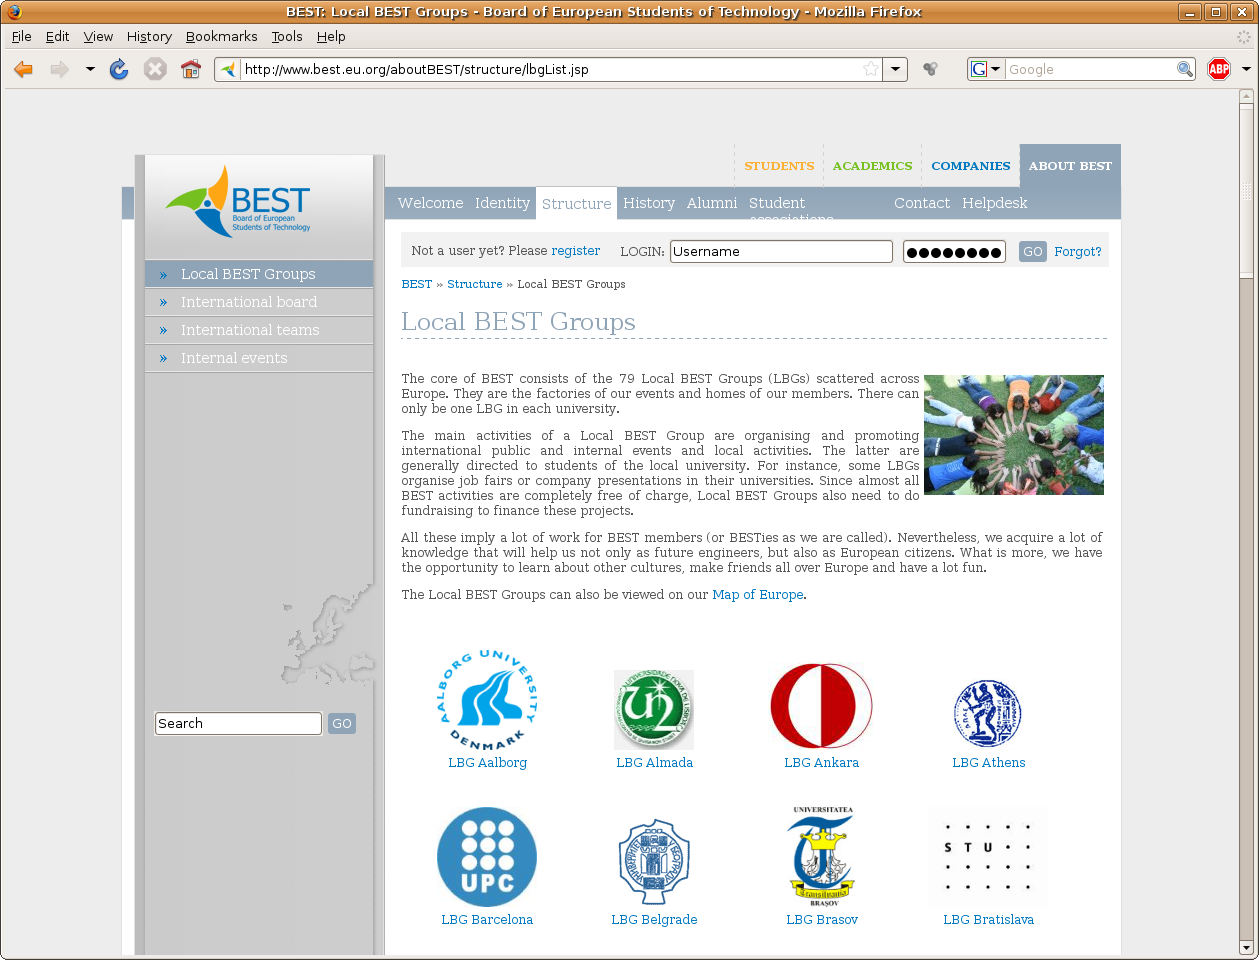Focus the sidebar Search field
The image size is (1259, 960).
239,724
